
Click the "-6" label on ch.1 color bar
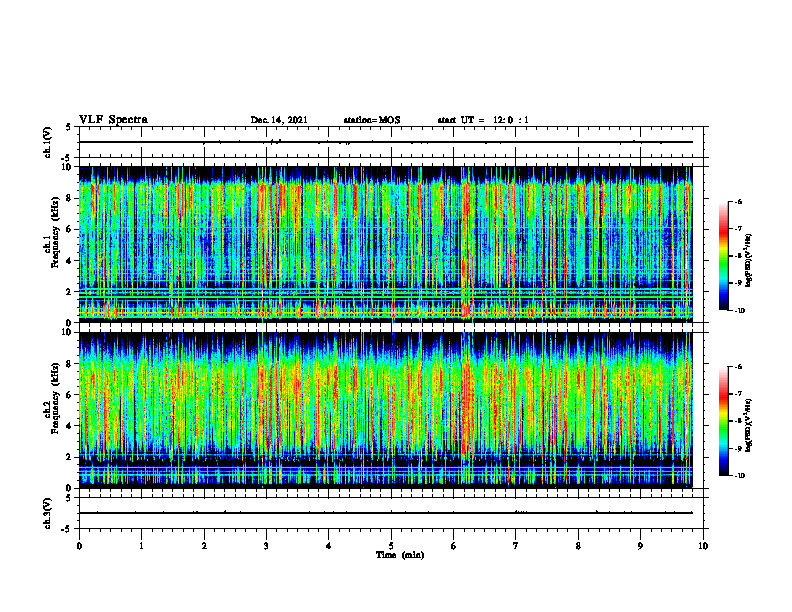[738, 201]
